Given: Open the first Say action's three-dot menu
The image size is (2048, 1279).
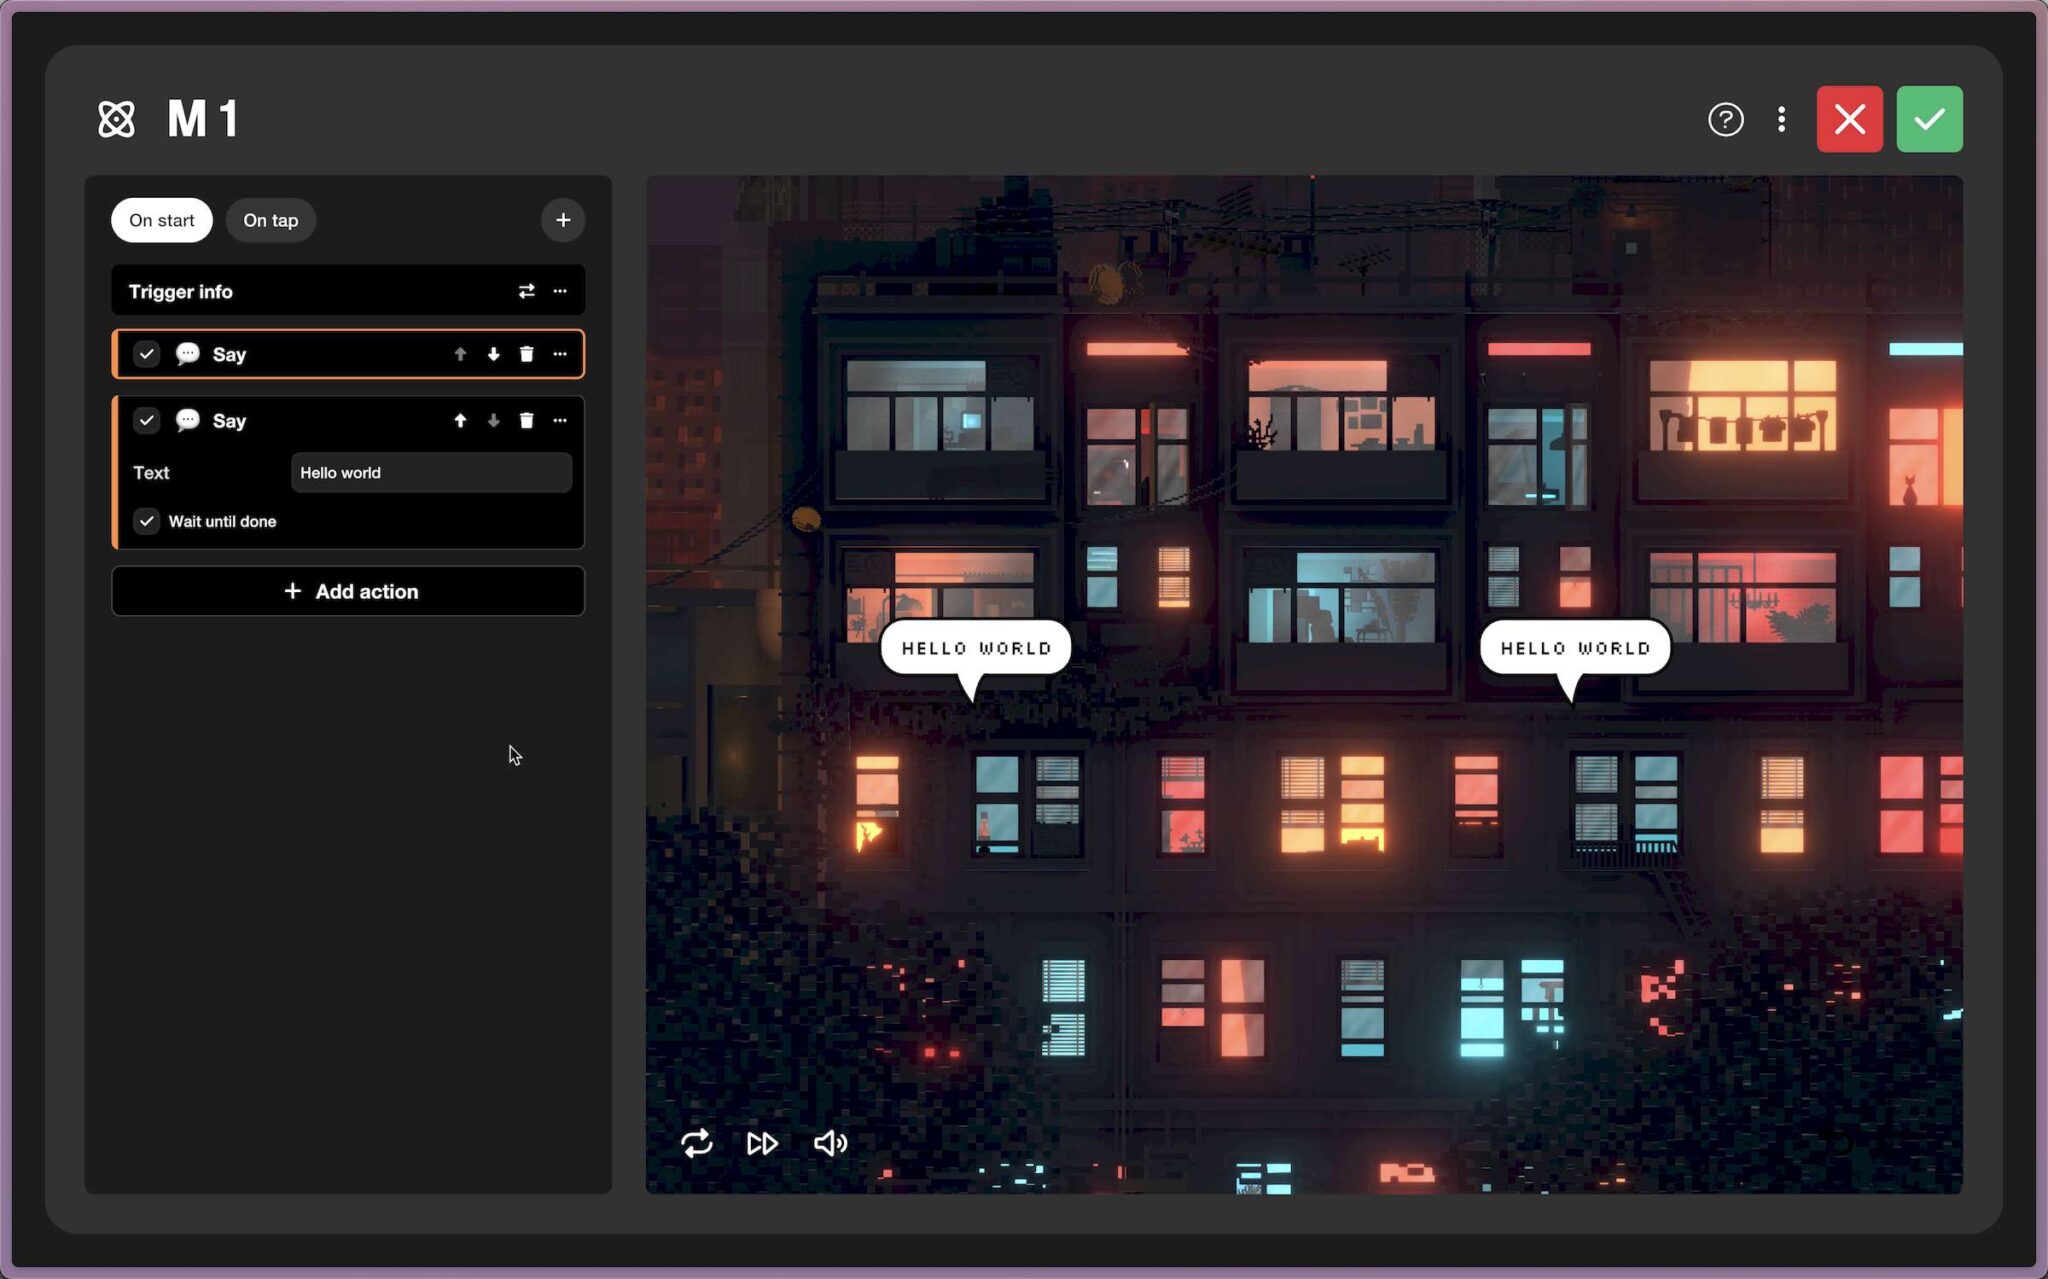Looking at the screenshot, I should tap(560, 354).
